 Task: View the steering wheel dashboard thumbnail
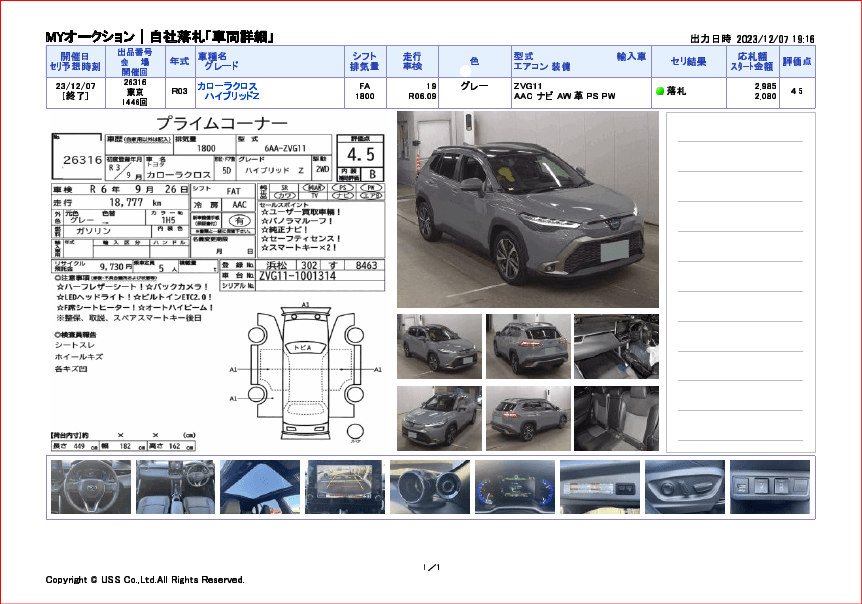pyautogui.click(x=90, y=487)
